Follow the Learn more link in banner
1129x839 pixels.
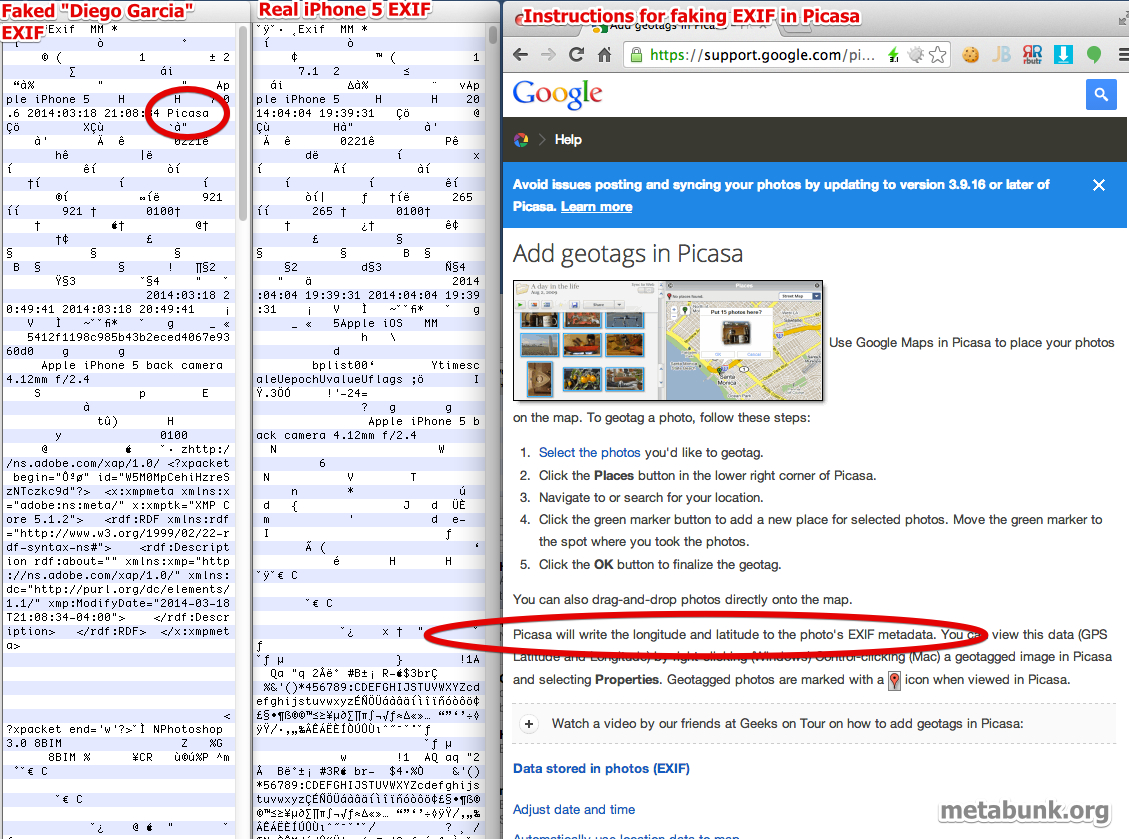pos(596,207)
